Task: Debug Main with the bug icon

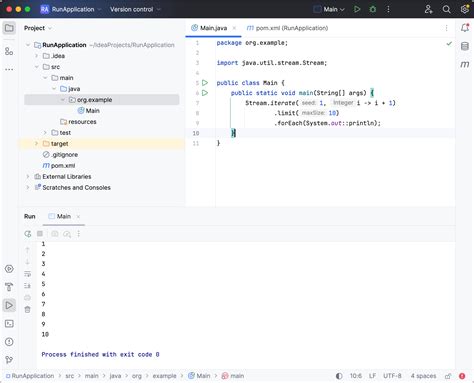Action: [373, 9]
